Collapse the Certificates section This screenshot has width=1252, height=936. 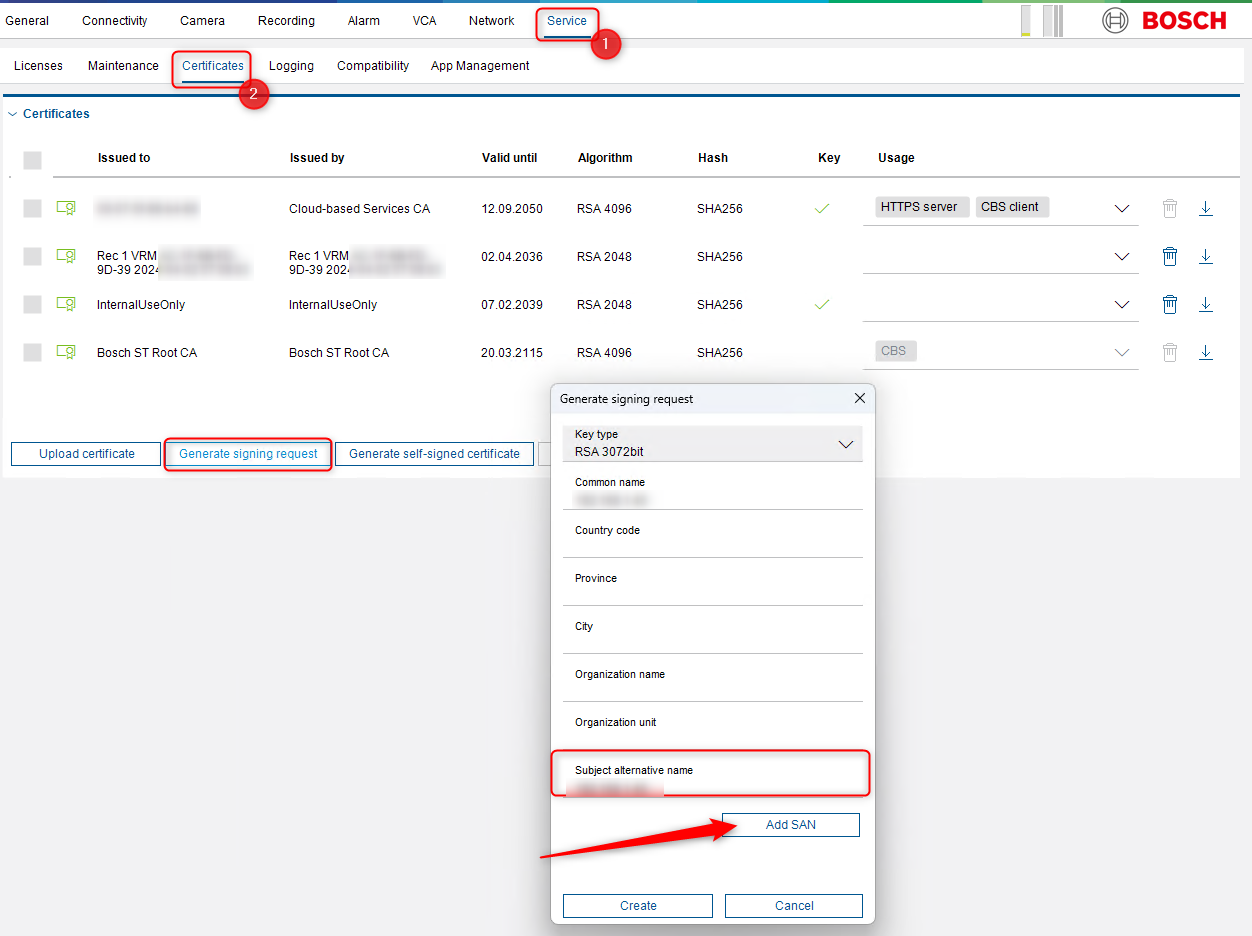pyautogui.click(x=13, y=114)
